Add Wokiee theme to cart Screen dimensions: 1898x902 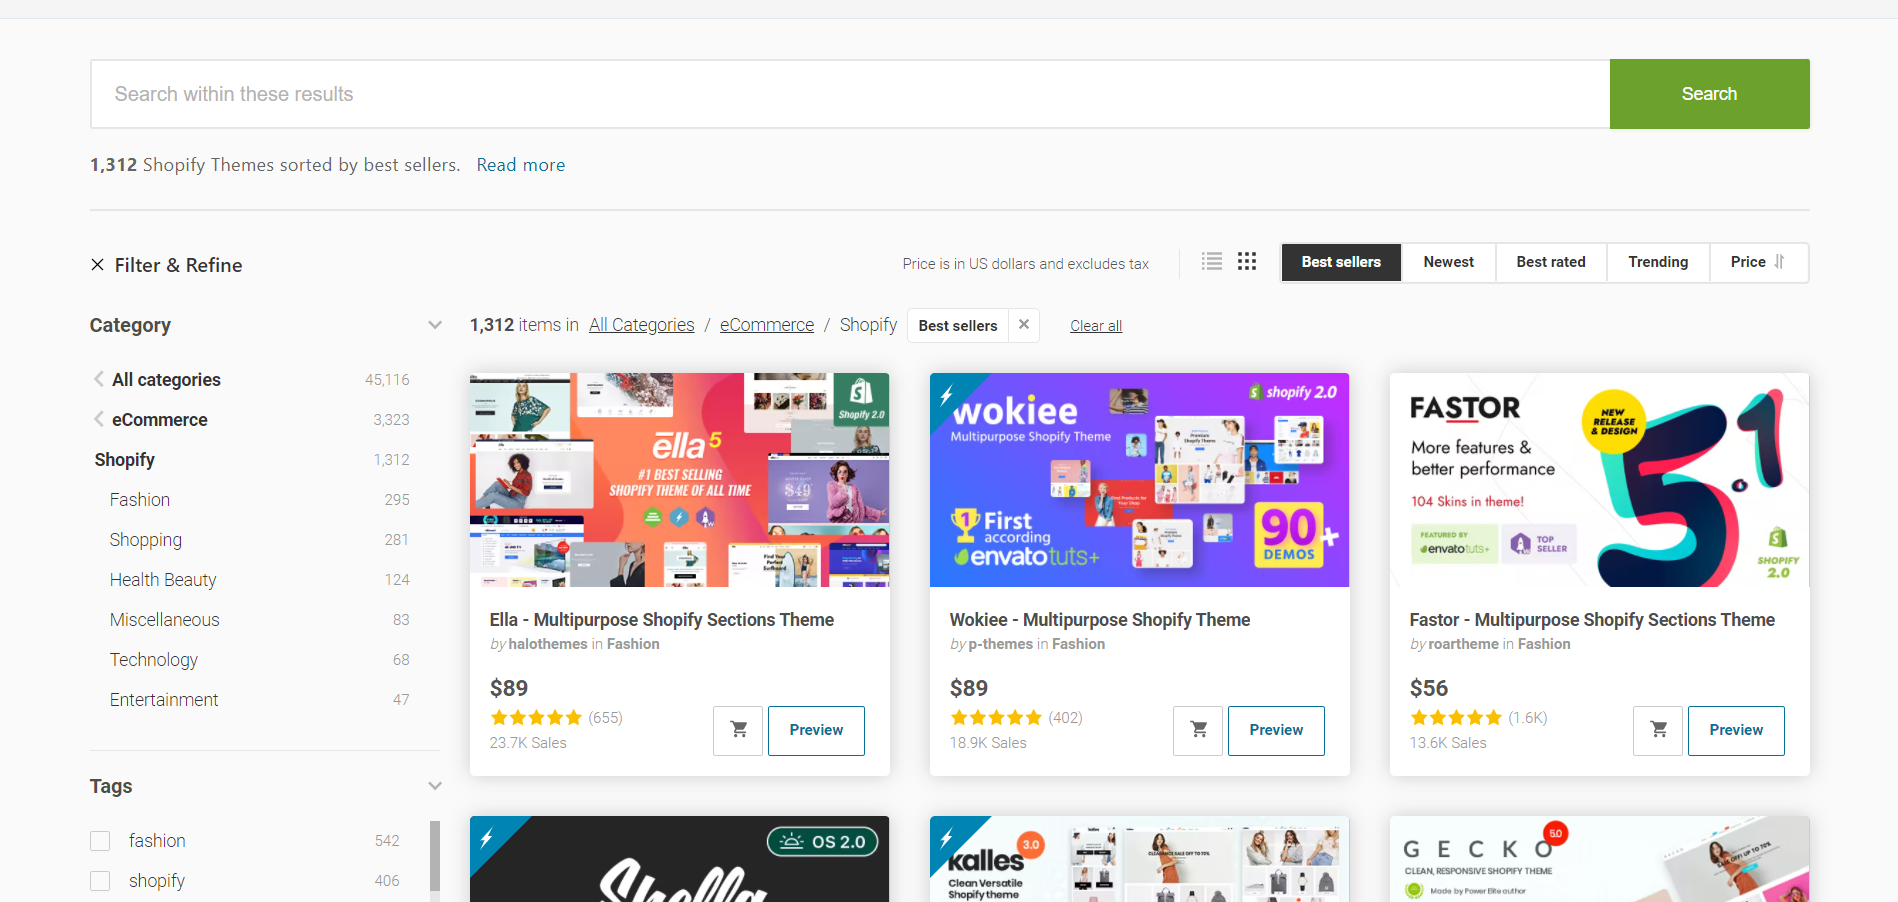[1198, 730]
